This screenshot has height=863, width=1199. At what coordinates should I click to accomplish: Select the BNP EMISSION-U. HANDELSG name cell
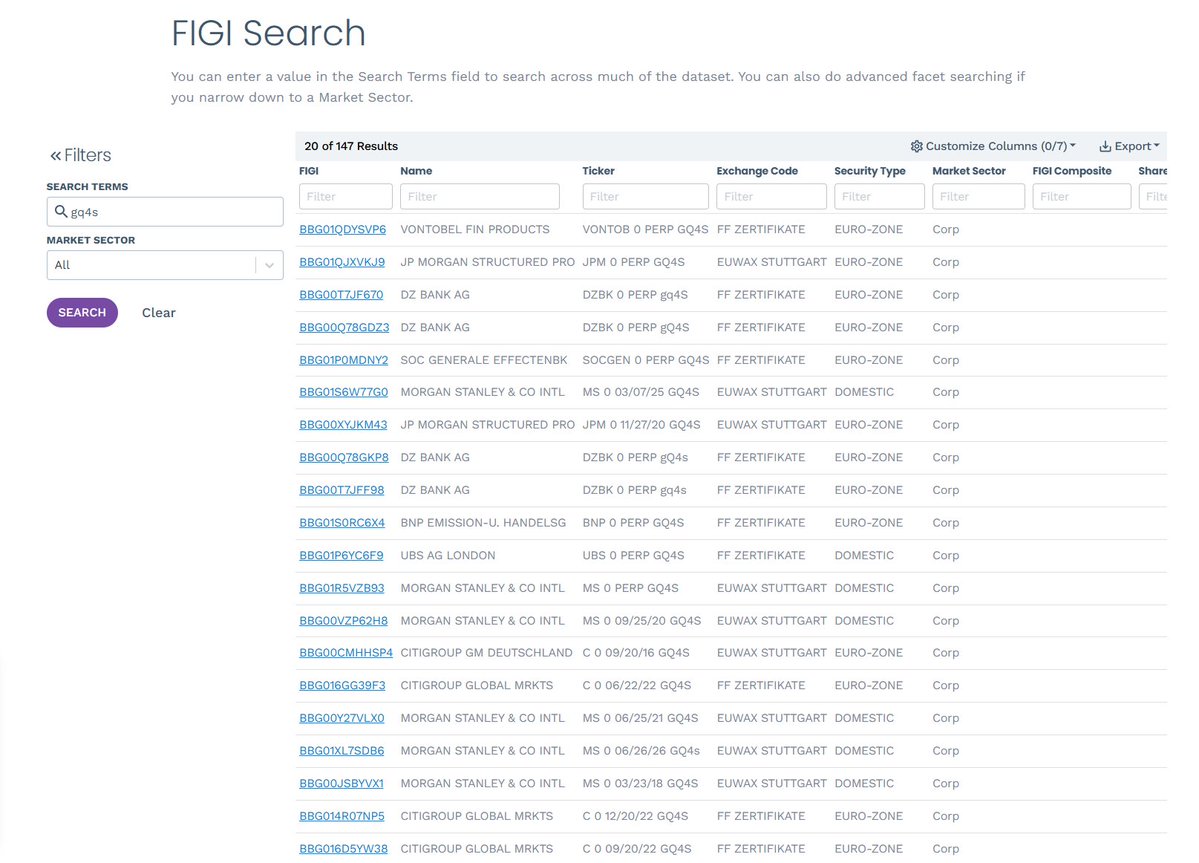483,523
